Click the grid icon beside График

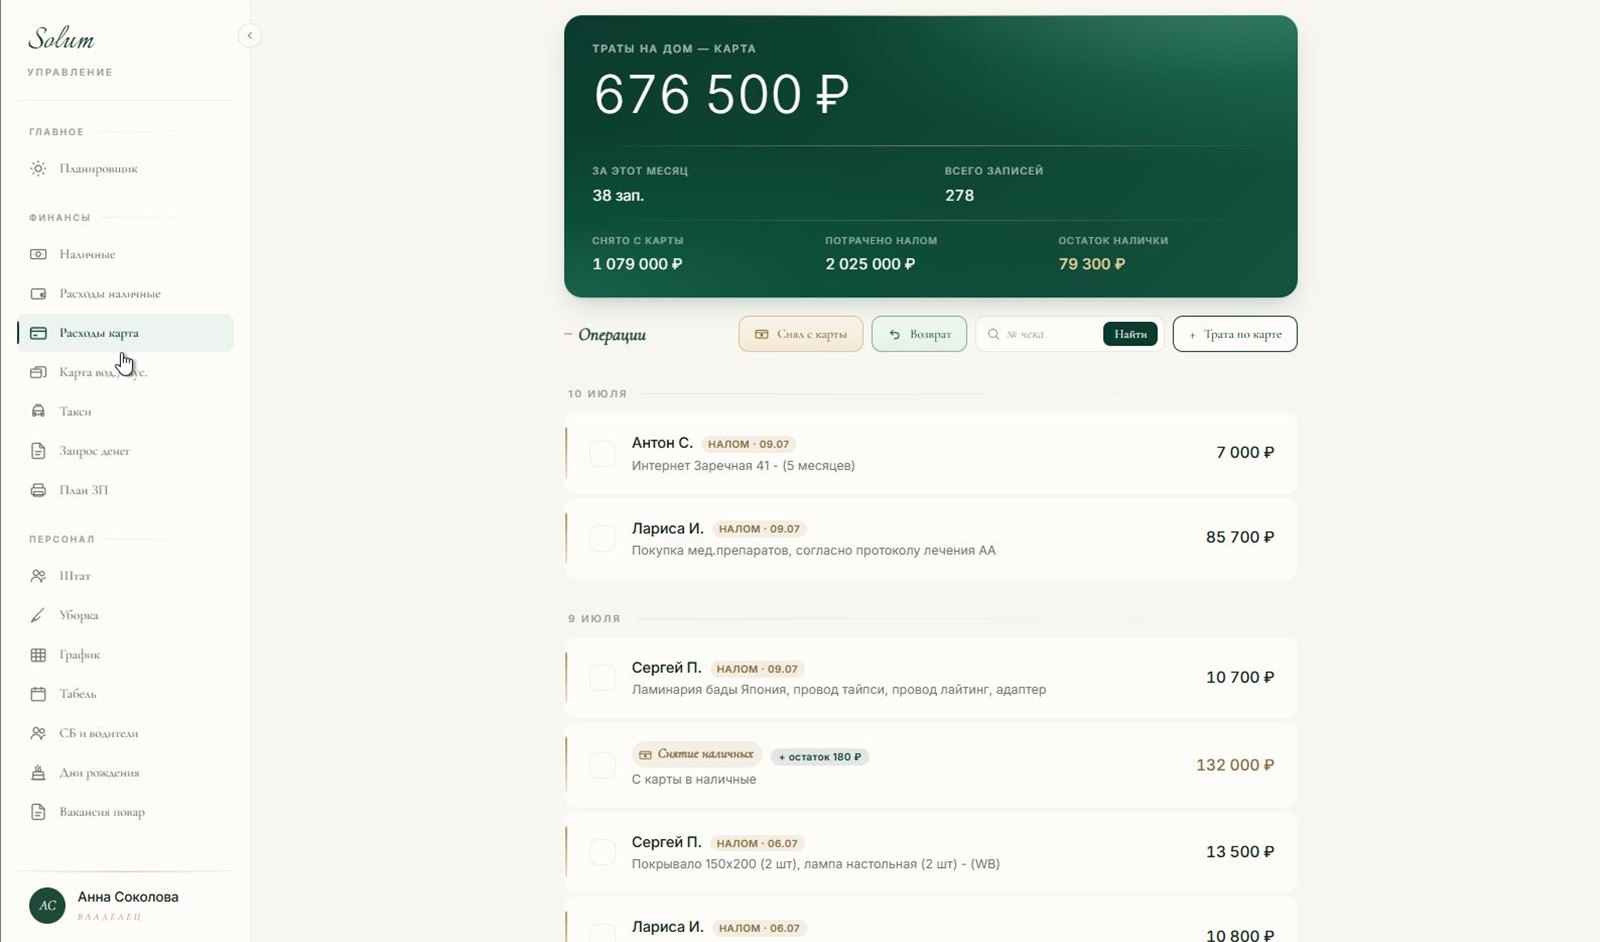coord(38,655)
